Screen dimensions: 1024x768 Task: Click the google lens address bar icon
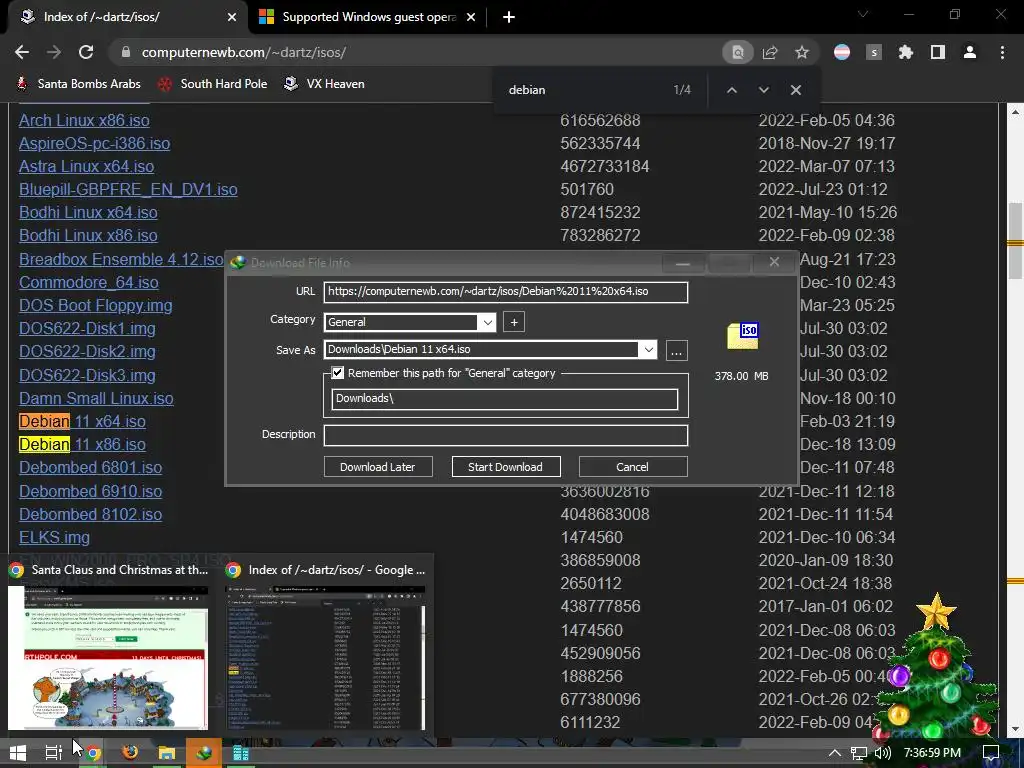[x=738, y=52]
